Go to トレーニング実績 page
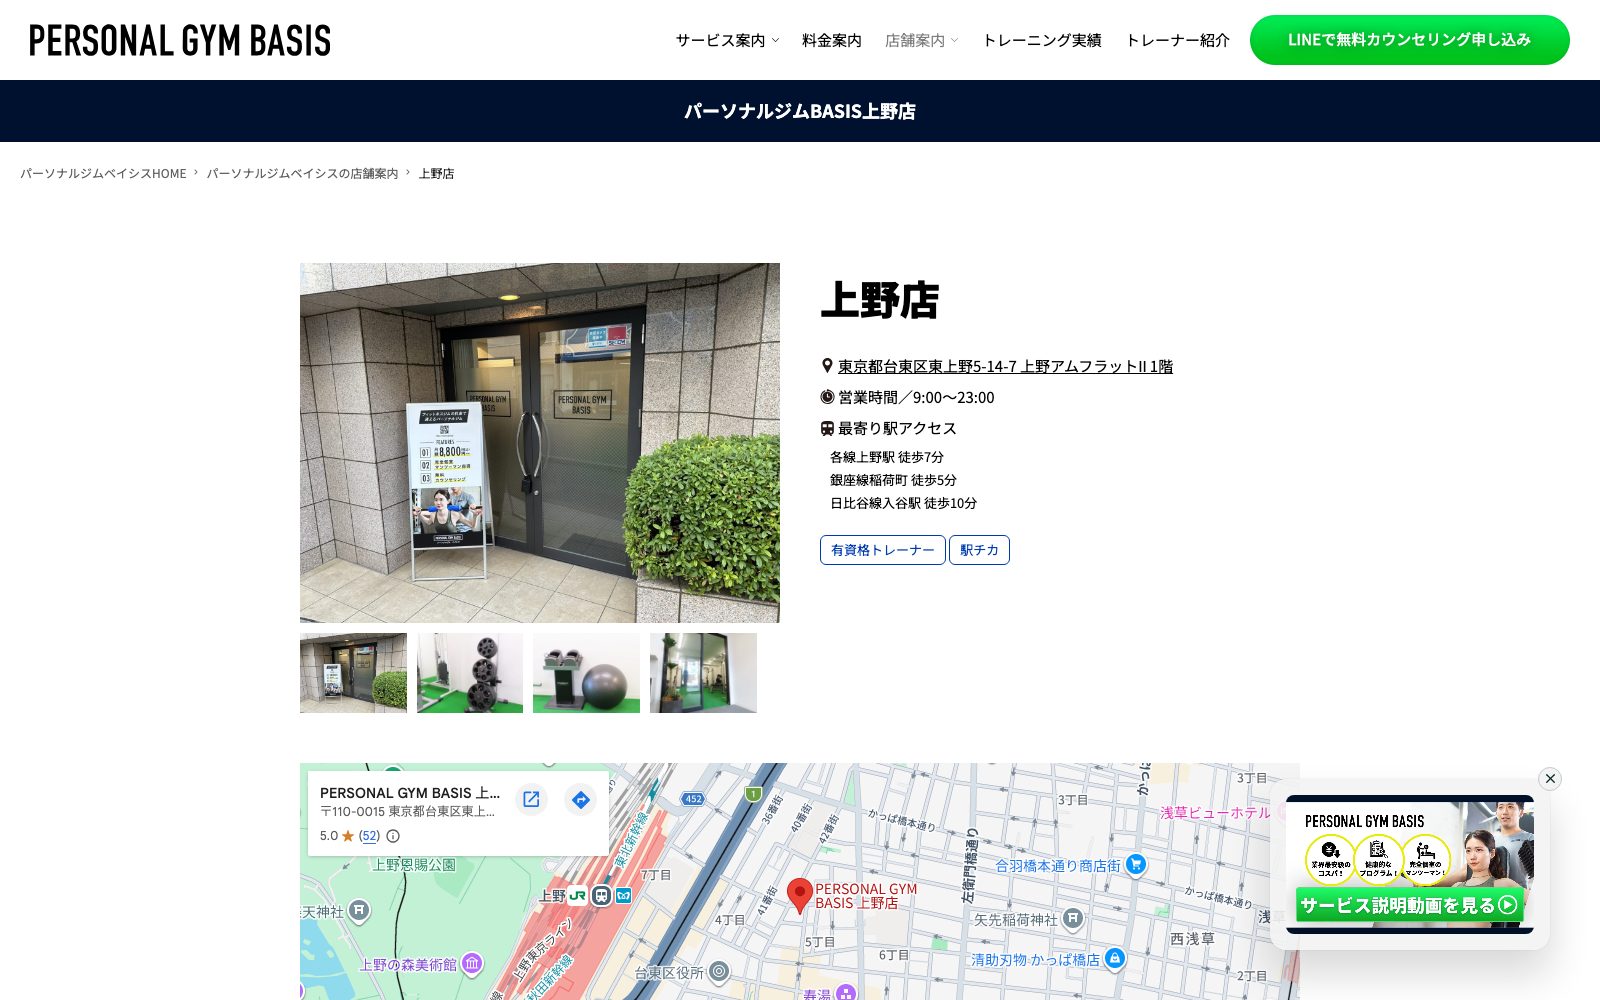Screen dimensions: 1600x1000 coord(1042,40)
